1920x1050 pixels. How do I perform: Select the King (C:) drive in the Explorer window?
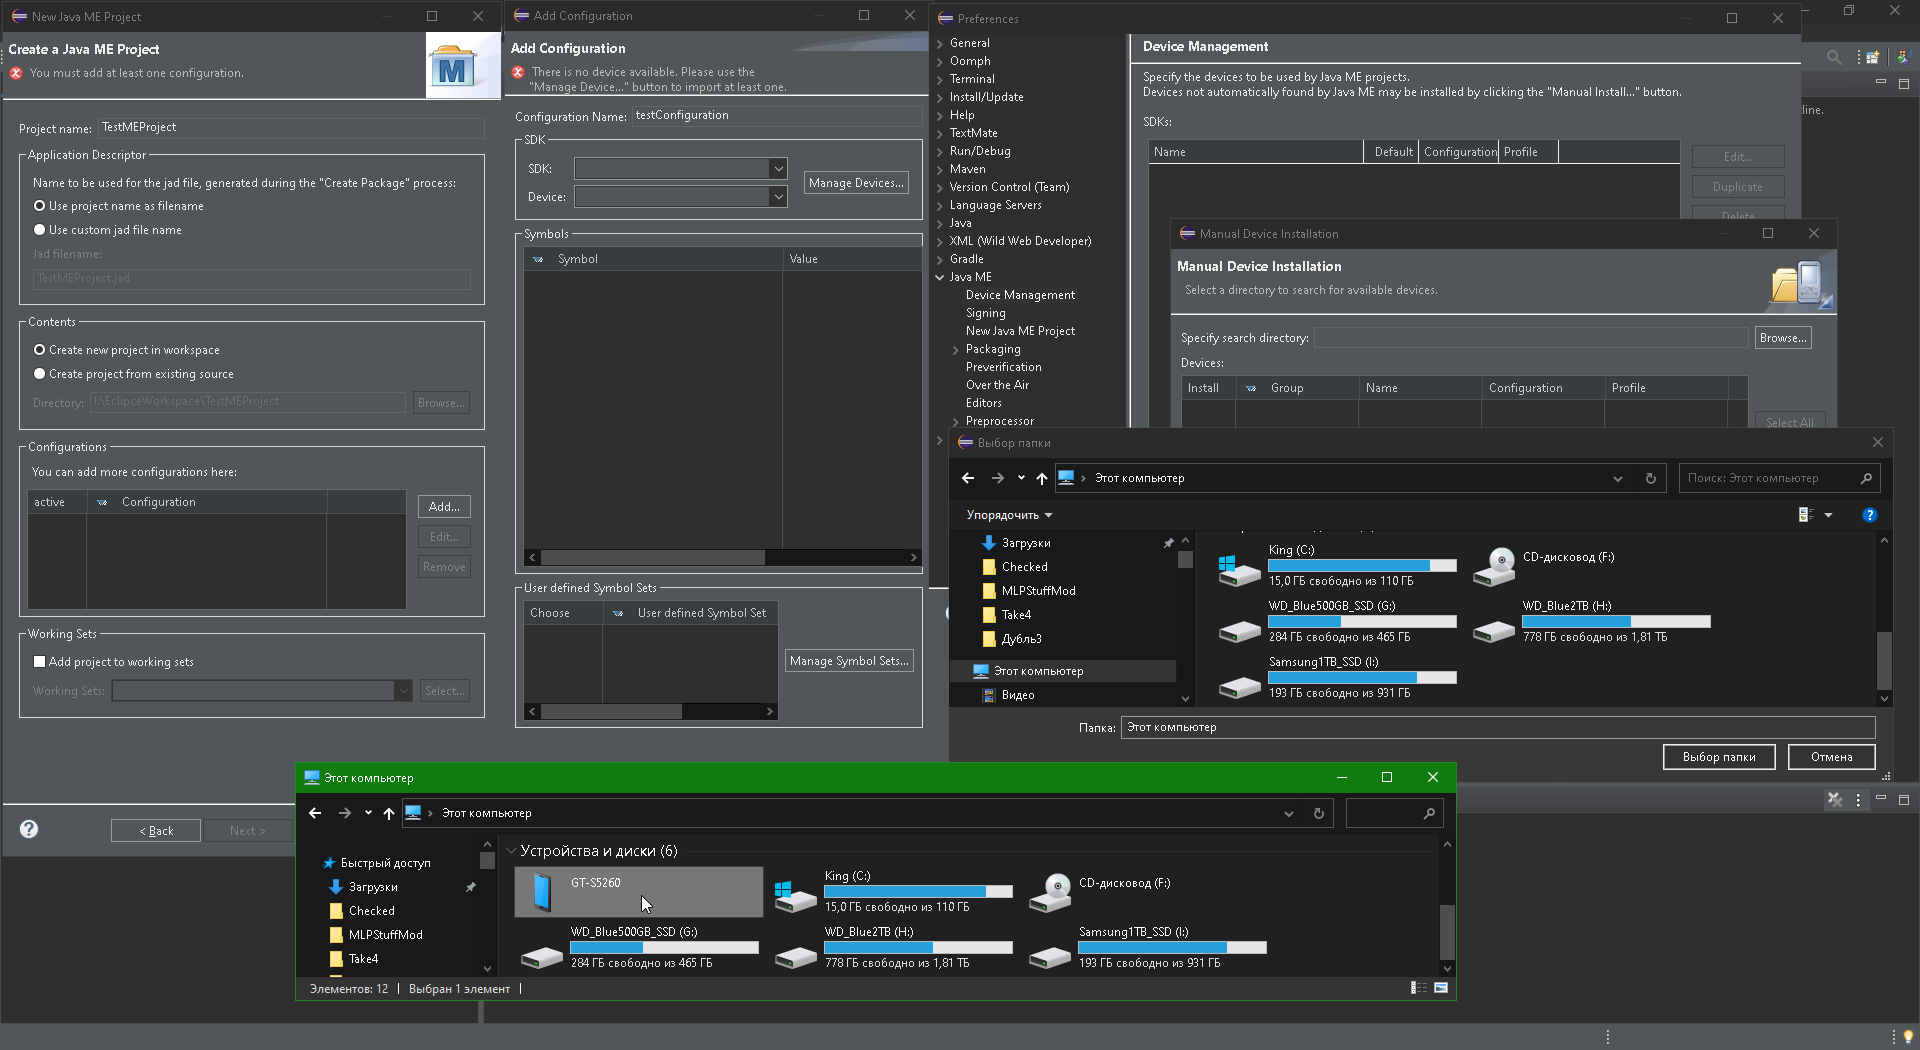pyautogui.click(x=893, y=892)
